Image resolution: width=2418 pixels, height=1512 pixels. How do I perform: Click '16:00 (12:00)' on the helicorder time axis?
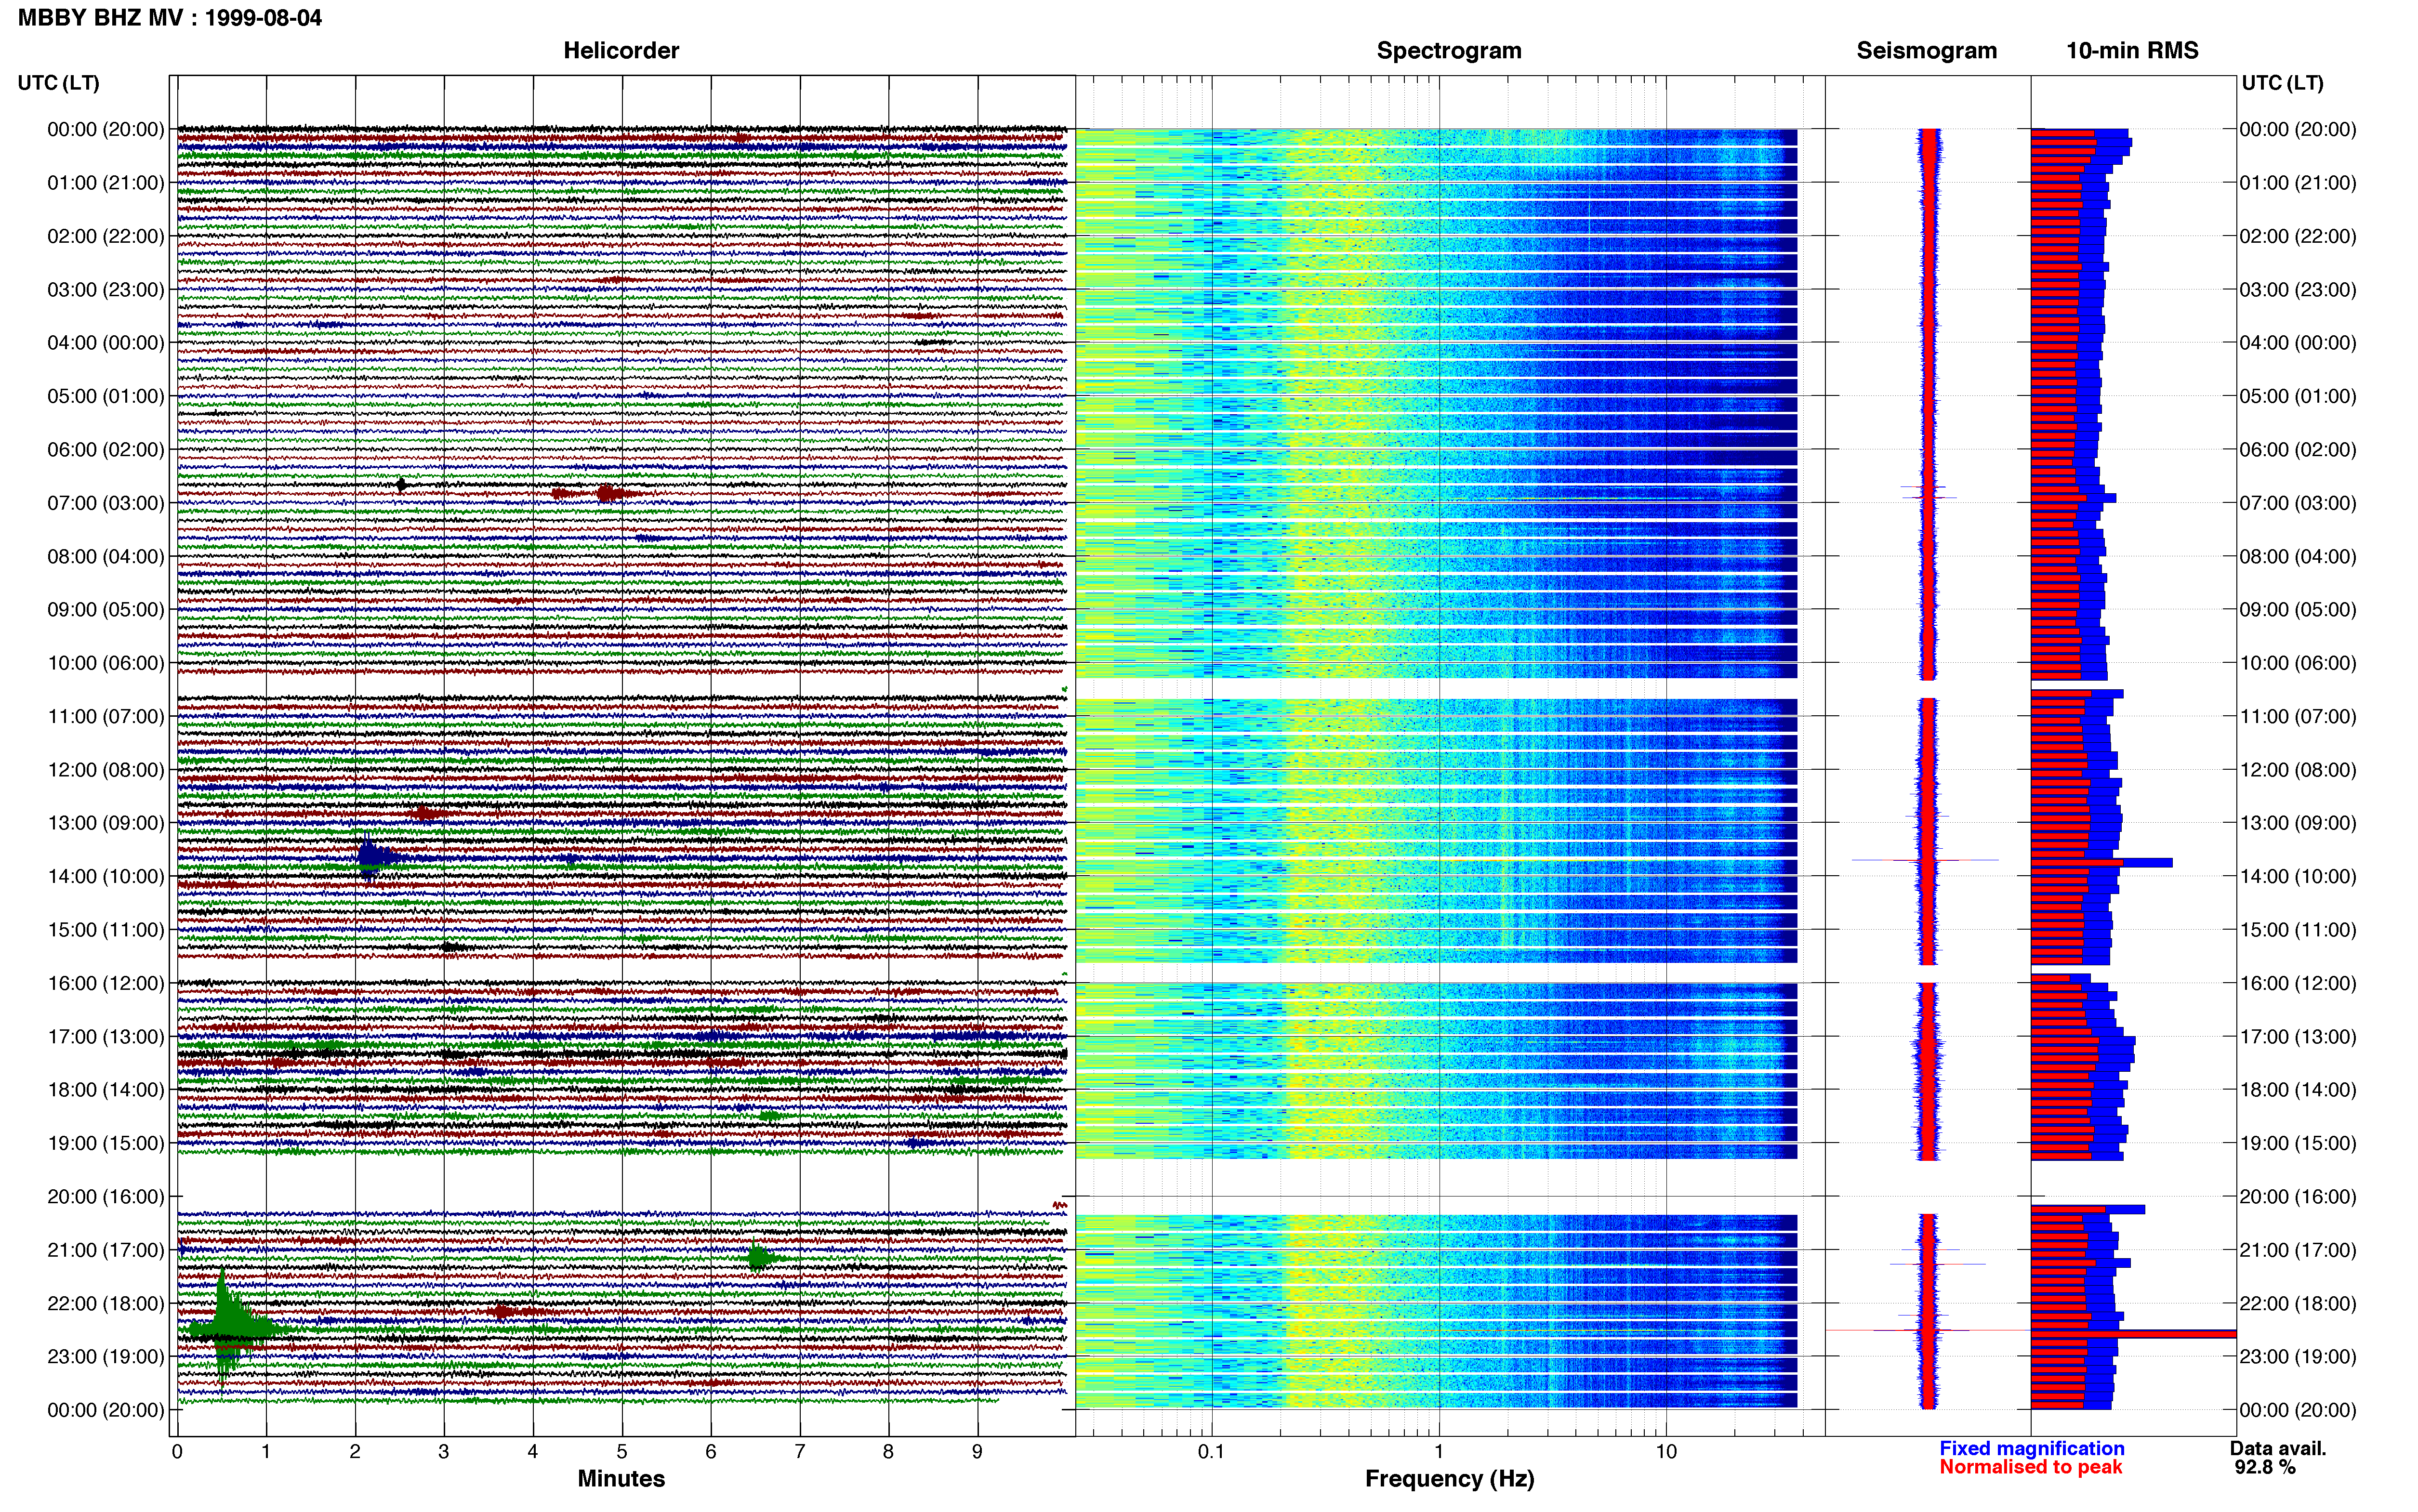click(106, 983)
